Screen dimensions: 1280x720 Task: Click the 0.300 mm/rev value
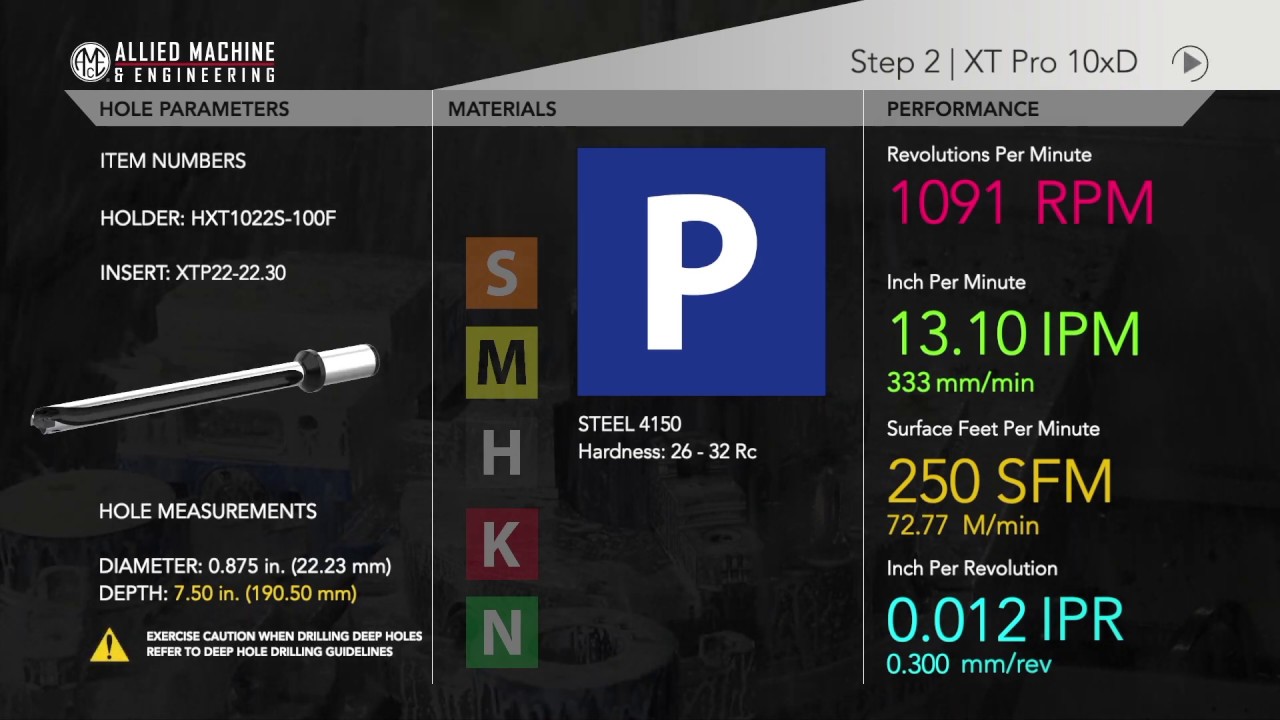tap(968, 664)
